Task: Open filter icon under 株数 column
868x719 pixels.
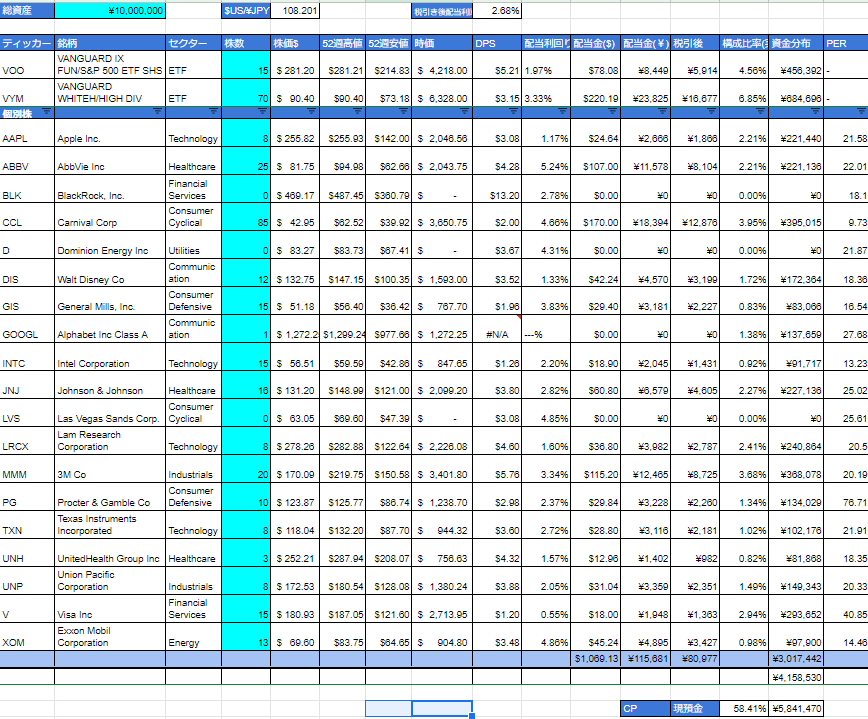Action: 262,112
